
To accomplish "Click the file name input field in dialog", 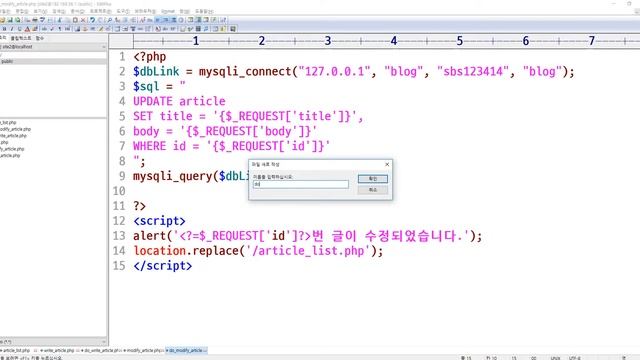I will point(301,184).
